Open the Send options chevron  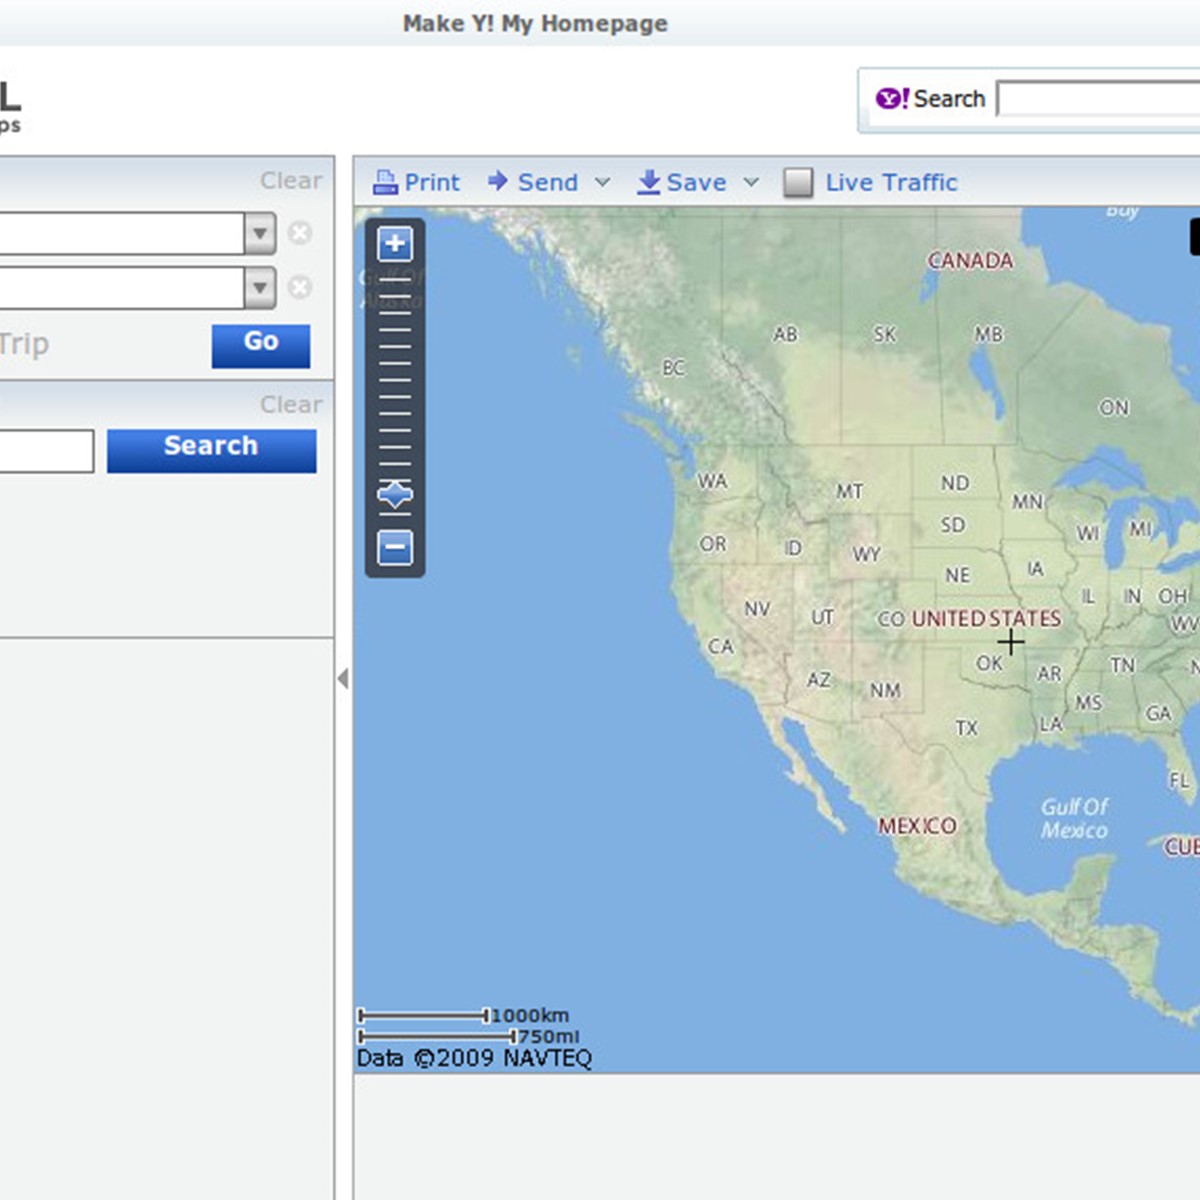pyautogui.click(x=602, y=182)
